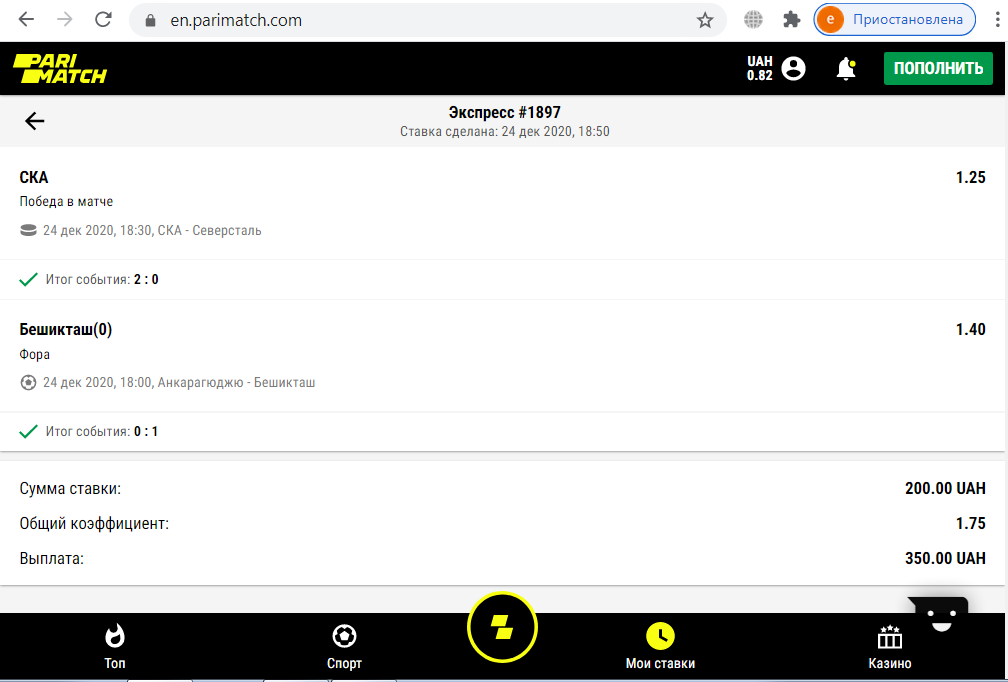Viewport: 1008px width, 682px height.
Task: Click the Выплата label
Action: [51, 559]
